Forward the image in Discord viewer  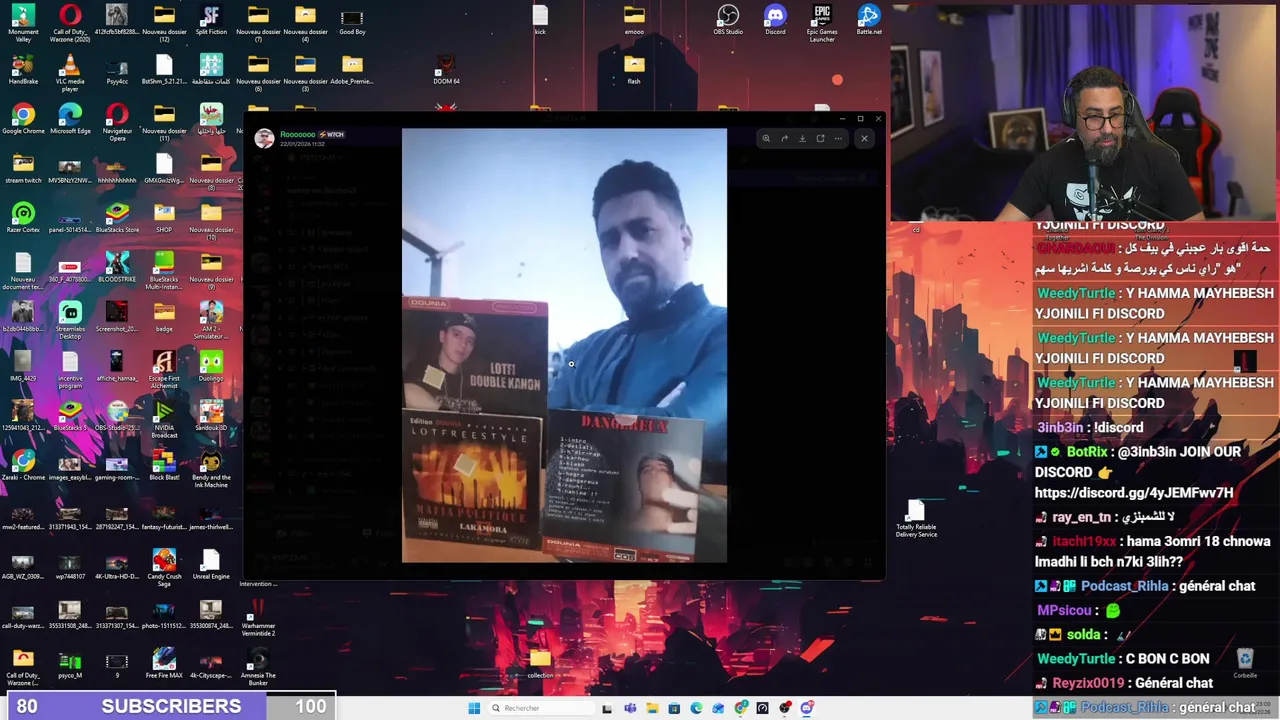[784, 138]
